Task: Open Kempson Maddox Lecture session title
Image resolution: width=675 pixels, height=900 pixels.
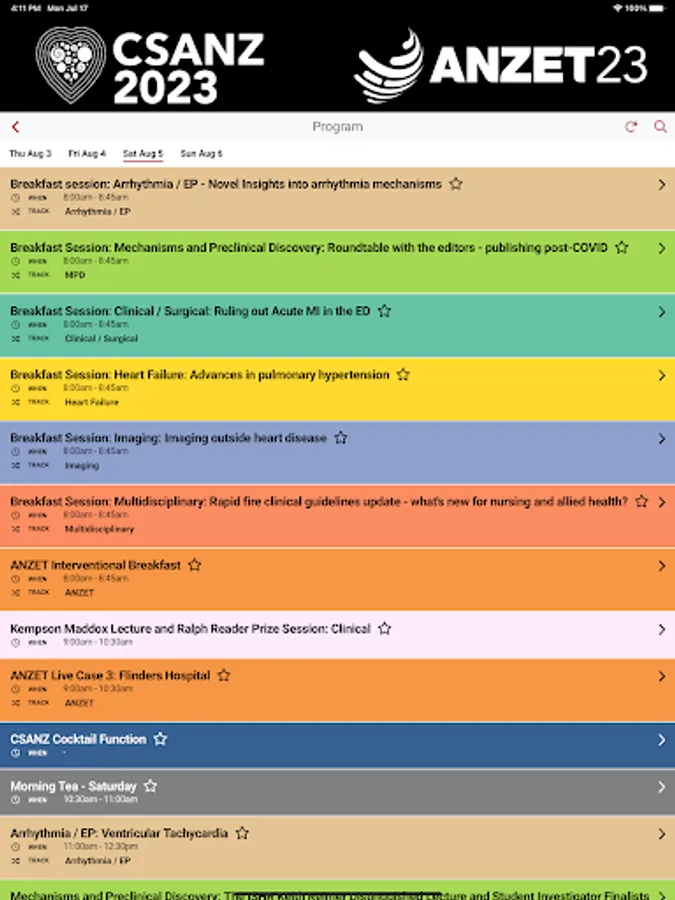Action: tap(190, 629)
